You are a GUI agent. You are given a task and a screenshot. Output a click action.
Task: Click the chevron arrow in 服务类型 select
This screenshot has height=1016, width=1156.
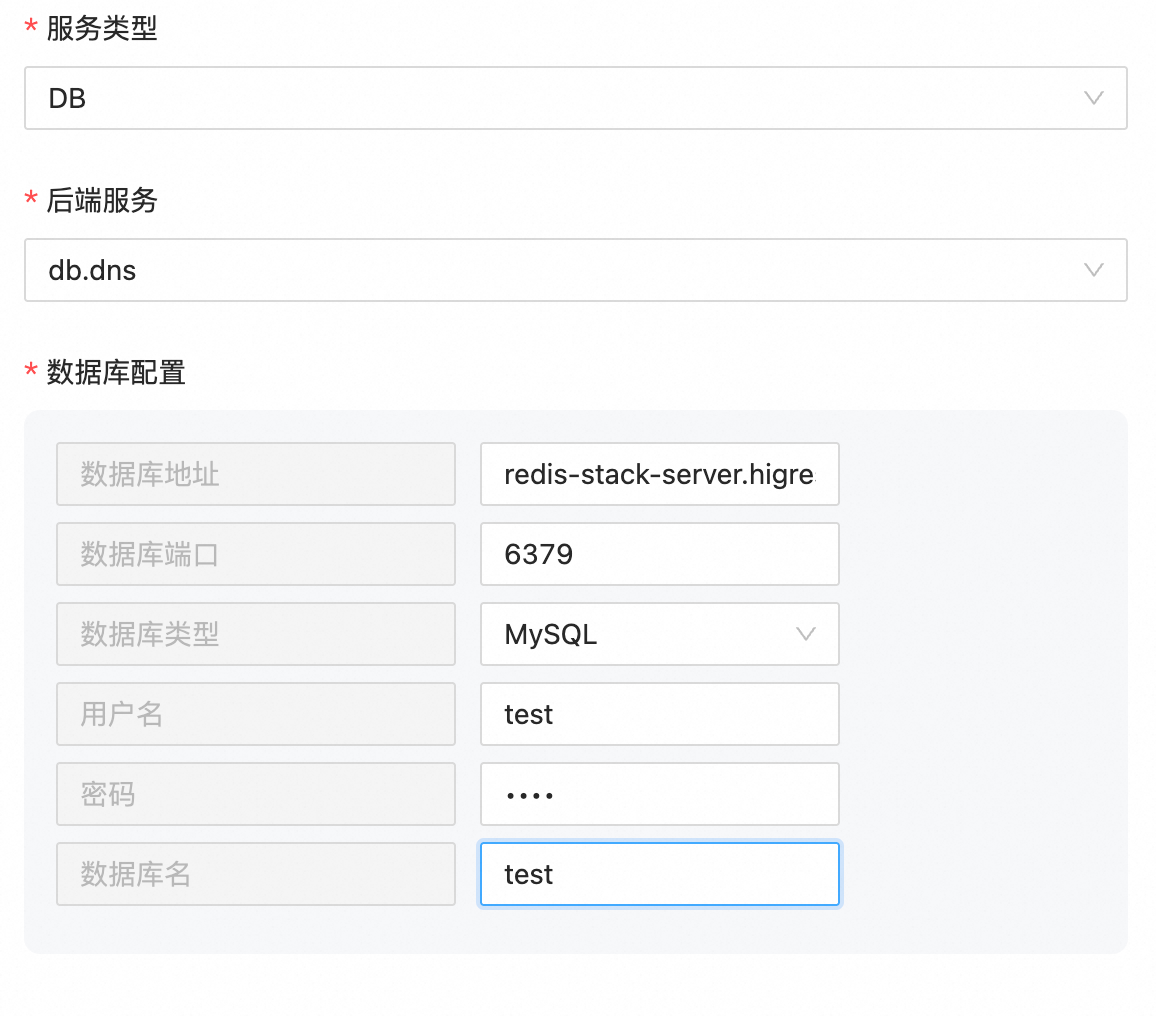point(1093,98)
